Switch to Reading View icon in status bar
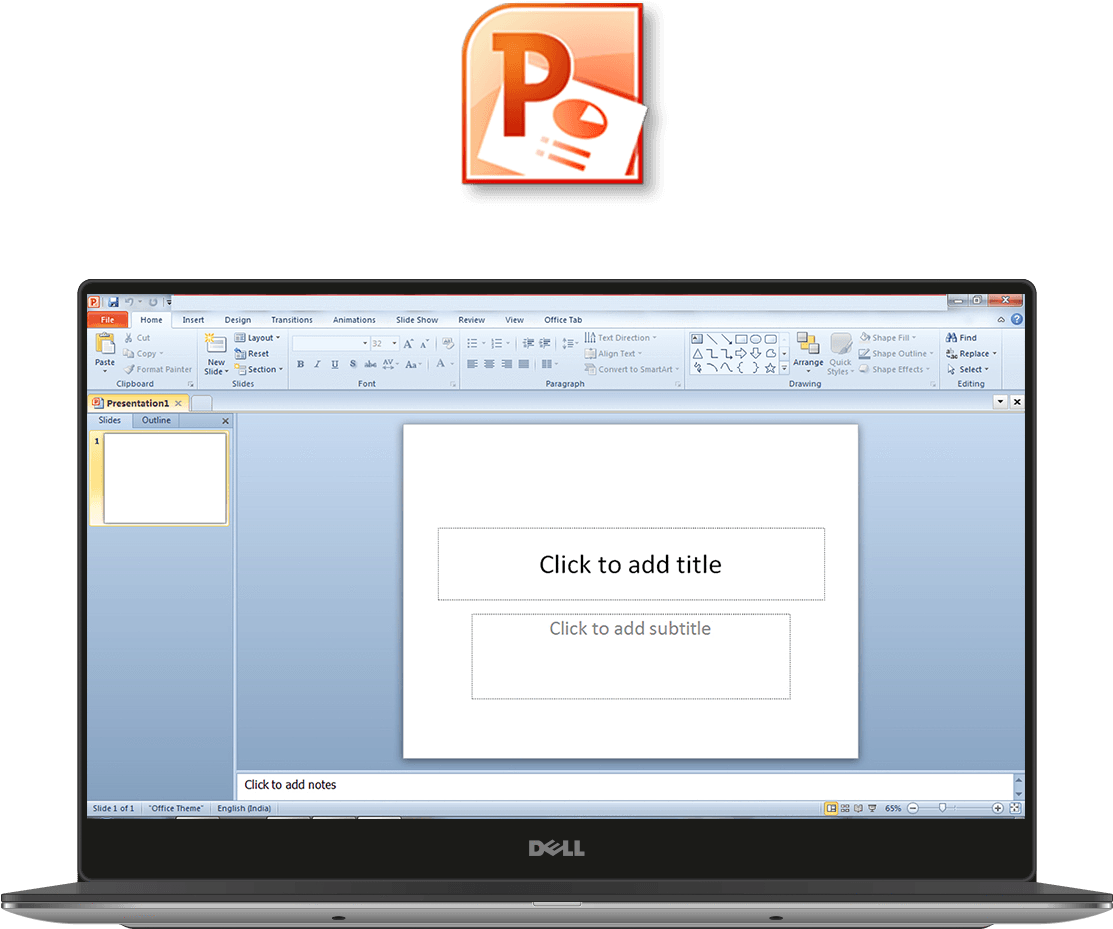The image size is (1113, 929). (x=858, y=808)
